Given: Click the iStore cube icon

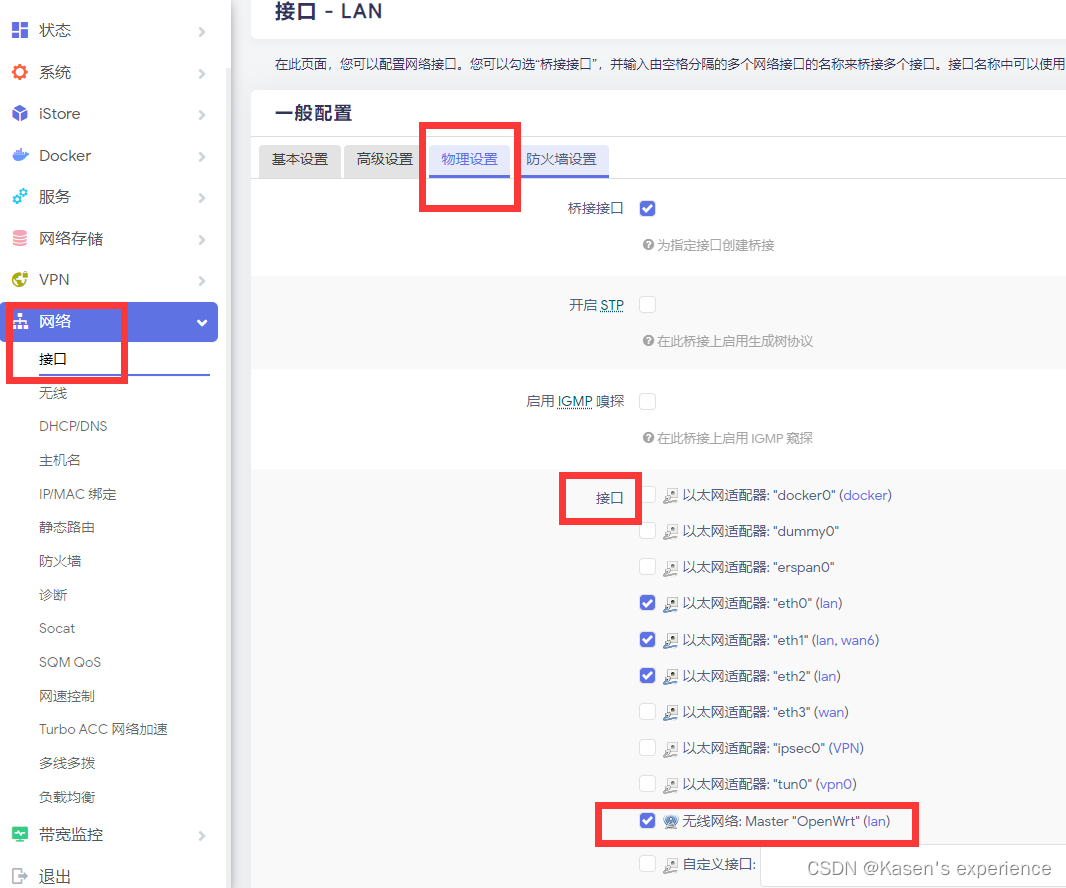Looking at the screenshot, I should coord(20,114).
